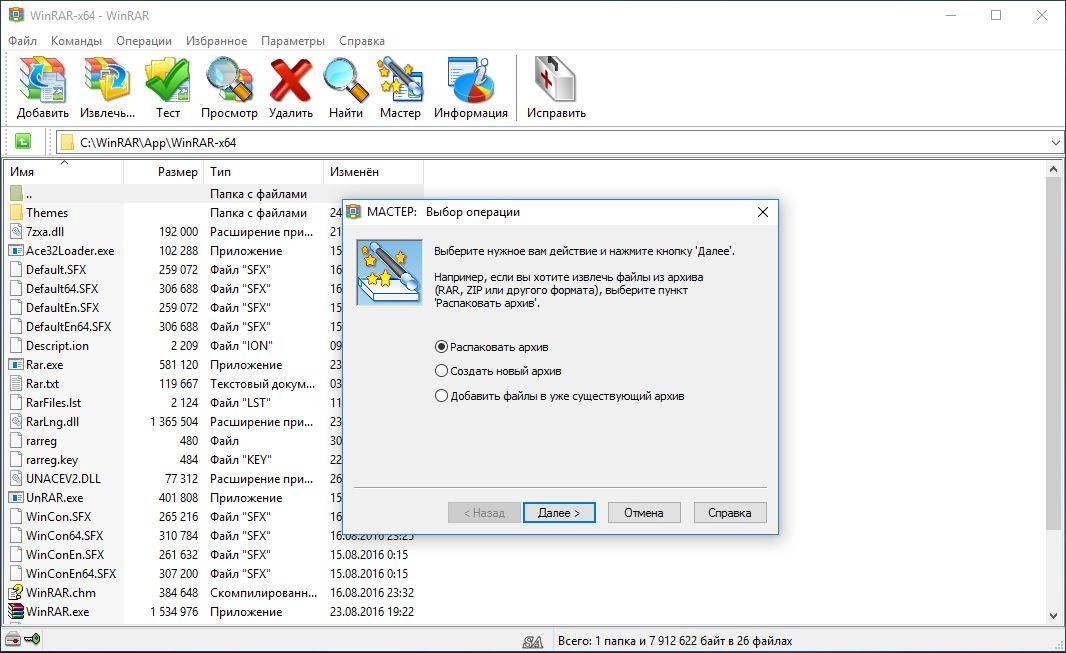Click the Всего: 1 папка status bar text
1066x653 pixels.
[675, 641]
